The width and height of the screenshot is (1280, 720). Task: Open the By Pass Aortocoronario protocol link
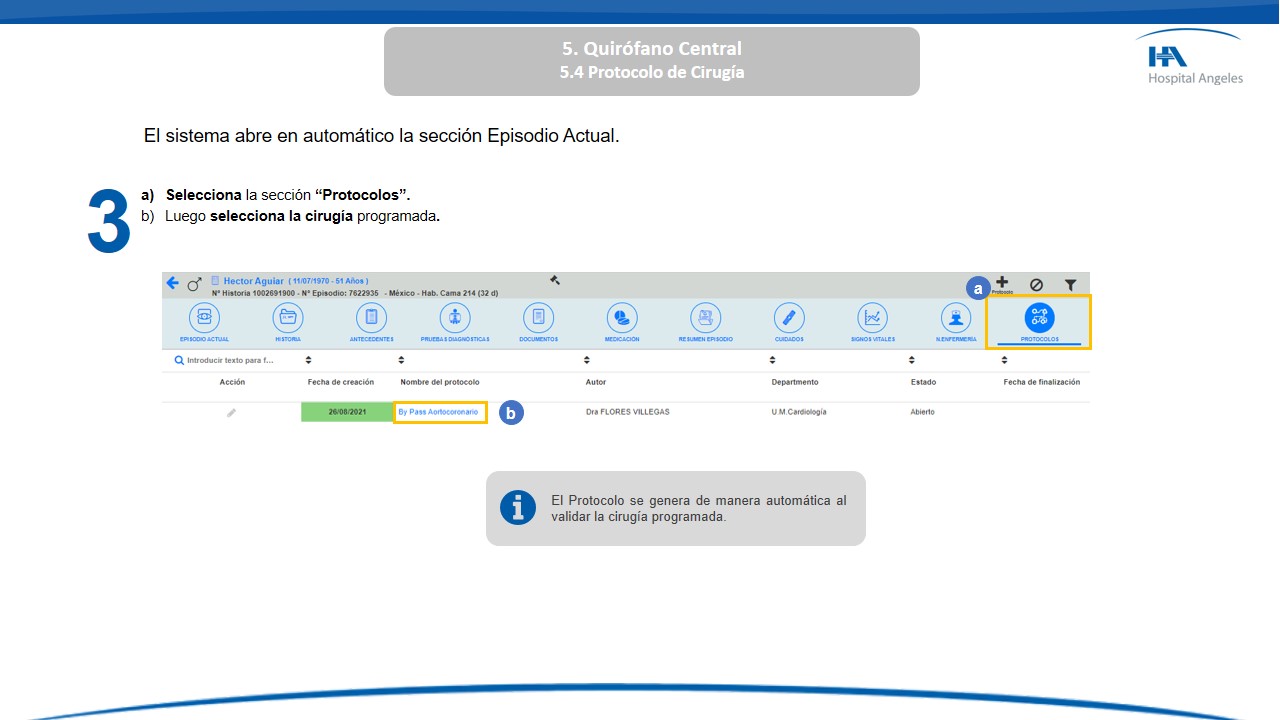click(438, 412)
